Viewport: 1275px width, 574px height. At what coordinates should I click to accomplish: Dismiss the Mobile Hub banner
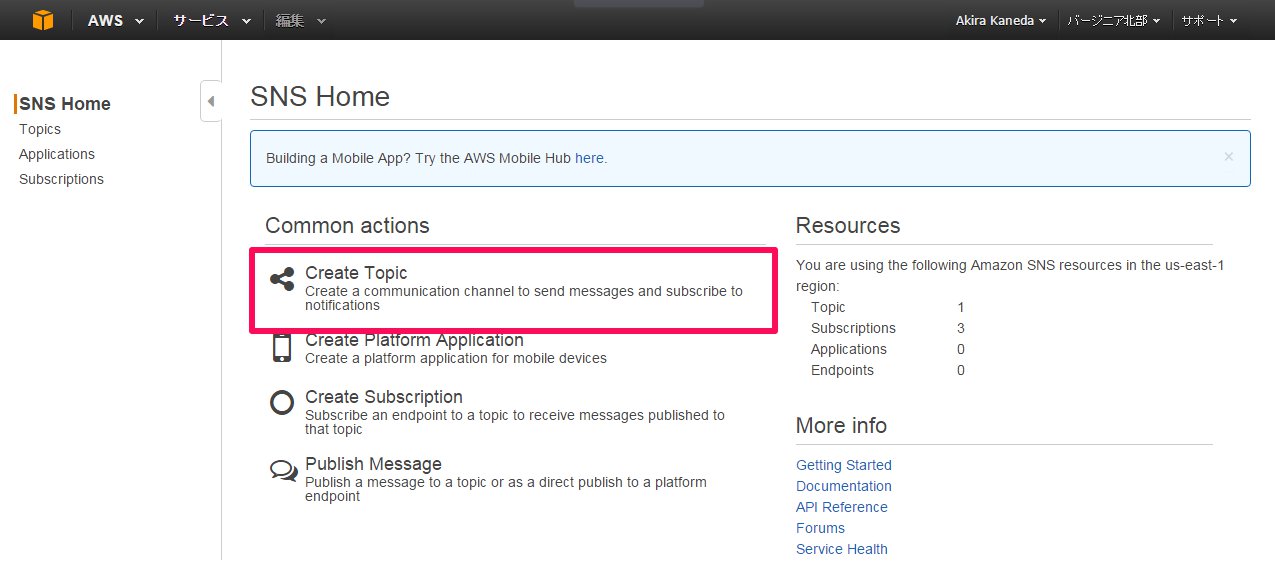1229,156
